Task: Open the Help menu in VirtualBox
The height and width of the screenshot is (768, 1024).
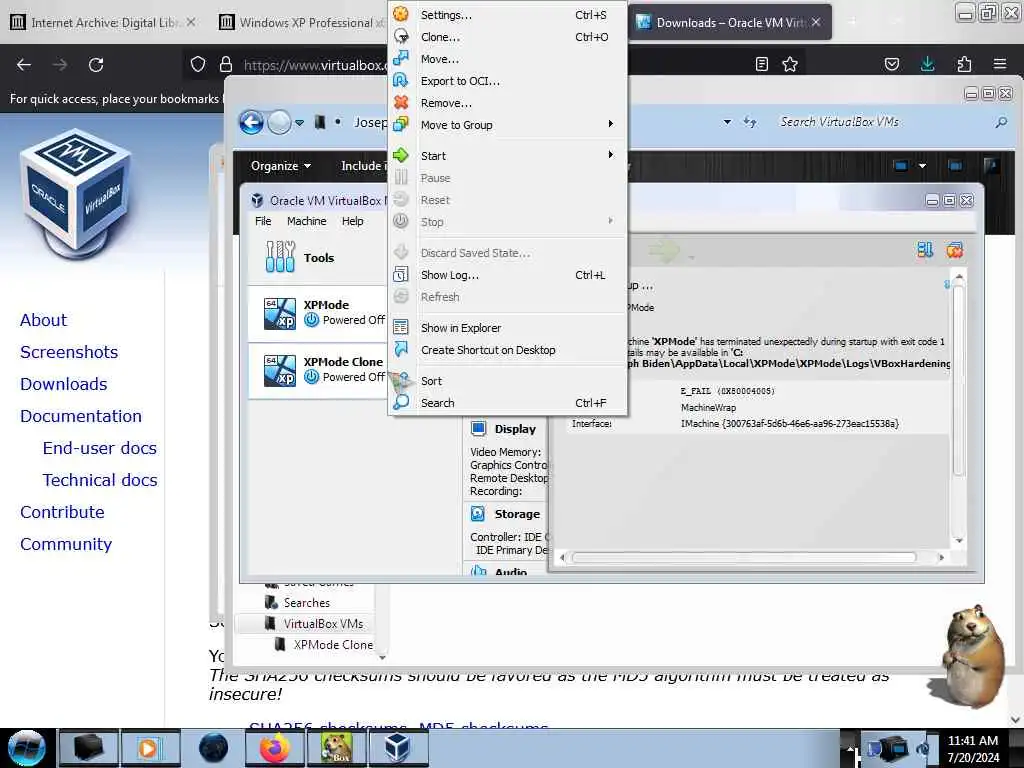Action: click(x=353, y=221)
